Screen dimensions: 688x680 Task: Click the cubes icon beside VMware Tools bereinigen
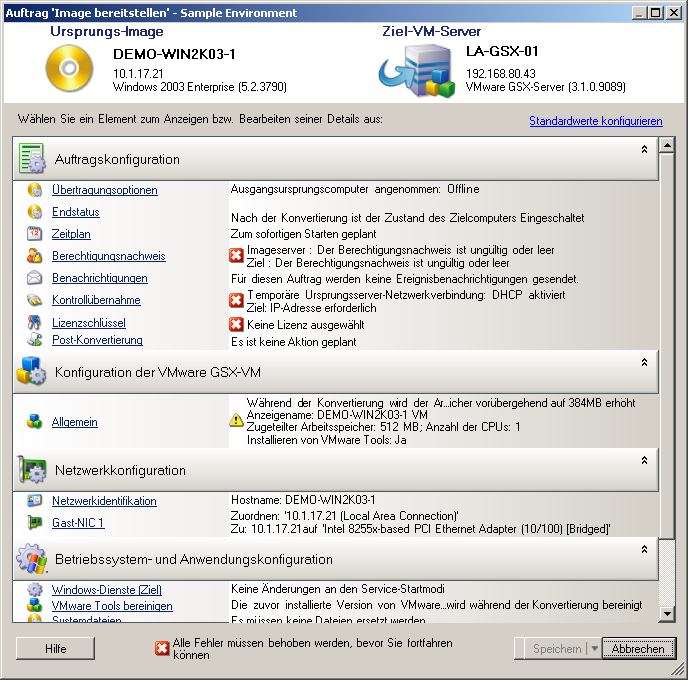coord(35,605)
